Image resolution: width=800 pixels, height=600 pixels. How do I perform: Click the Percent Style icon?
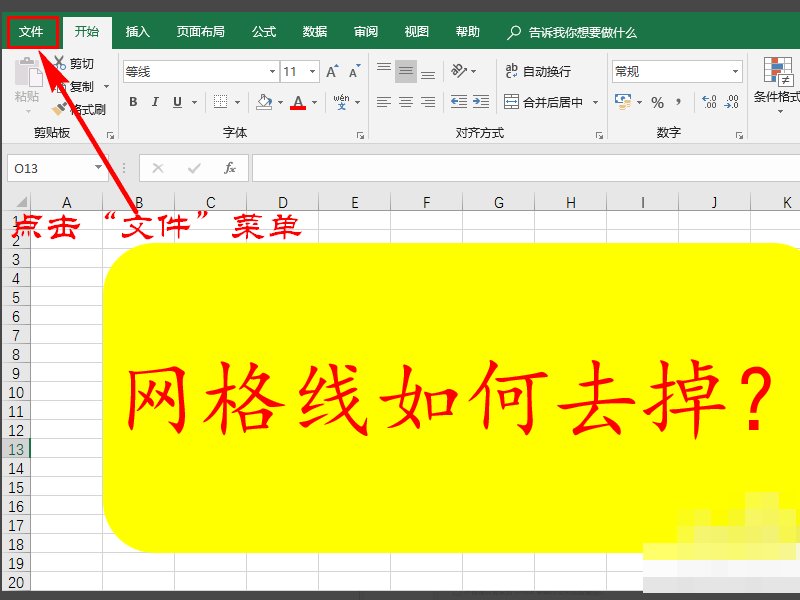[657, 100]
